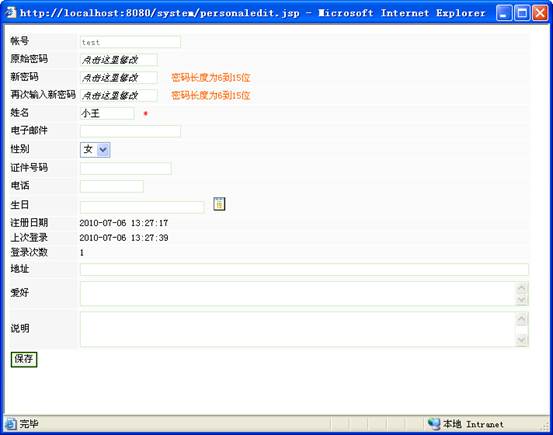Click the 地址 address input field

coord(304,270)
